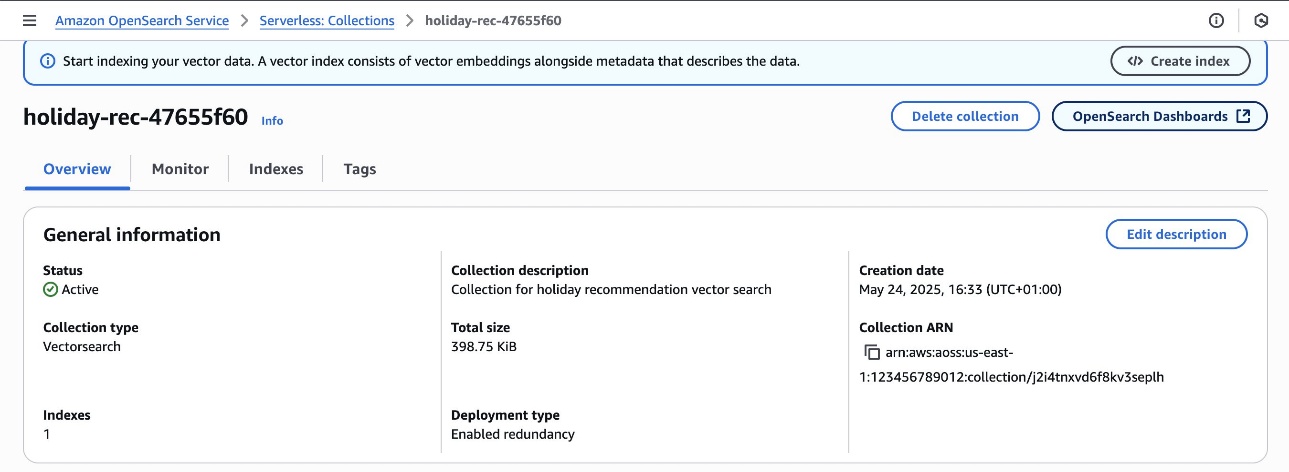Click the Indexes count value 1
Image resolution: width=1289 pixels, height=472 pixels.
(x=47, y=434)
